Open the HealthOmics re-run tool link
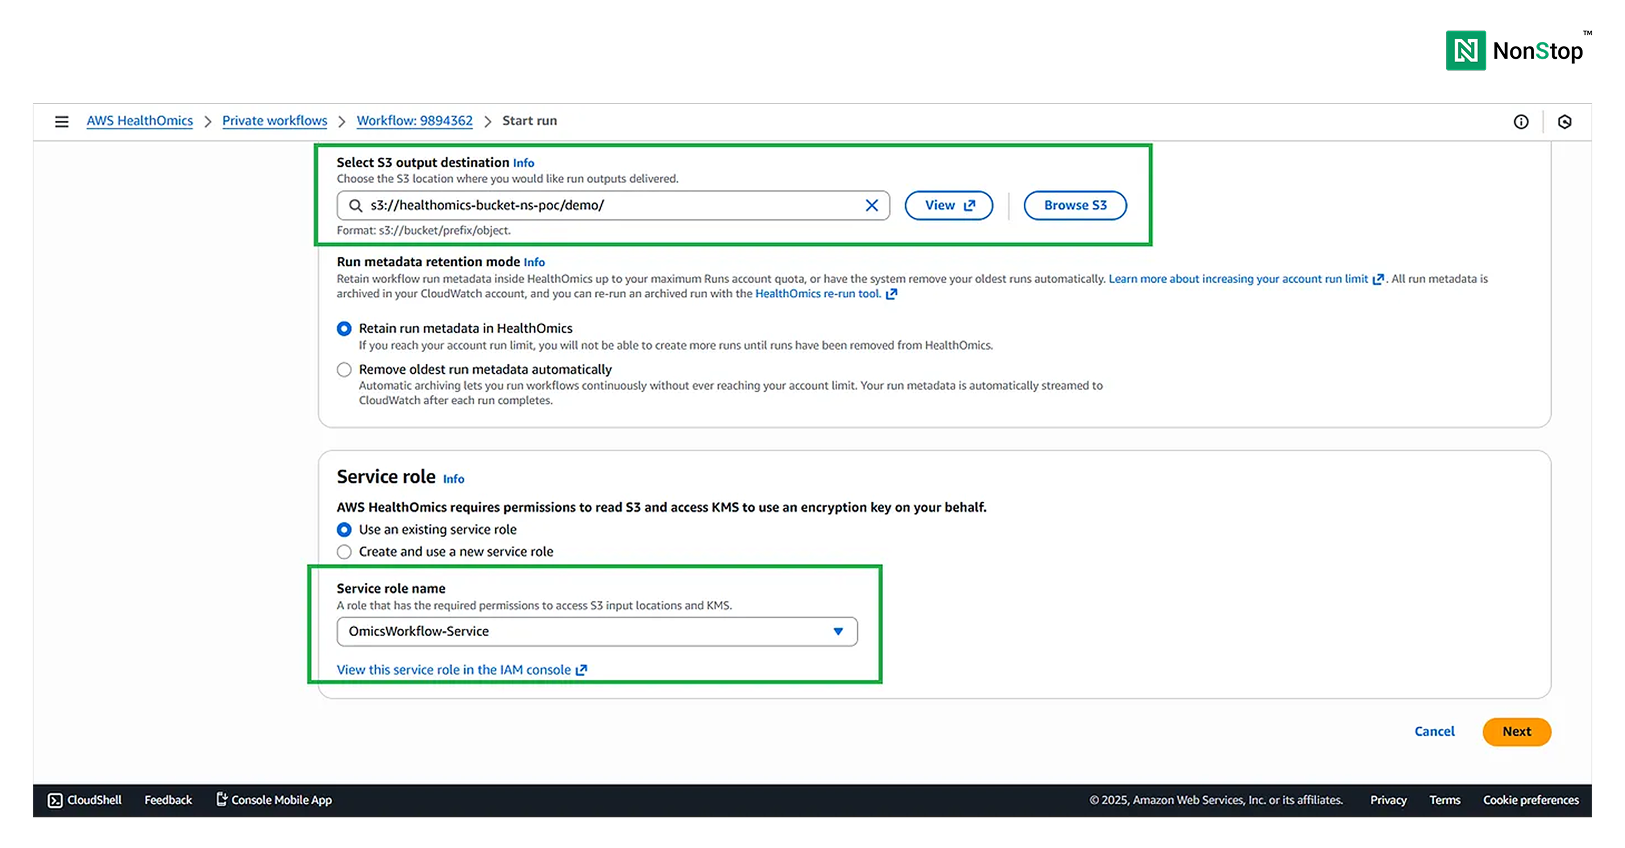Viewport: 1625px width, 848px height. [x=826, y=294]
